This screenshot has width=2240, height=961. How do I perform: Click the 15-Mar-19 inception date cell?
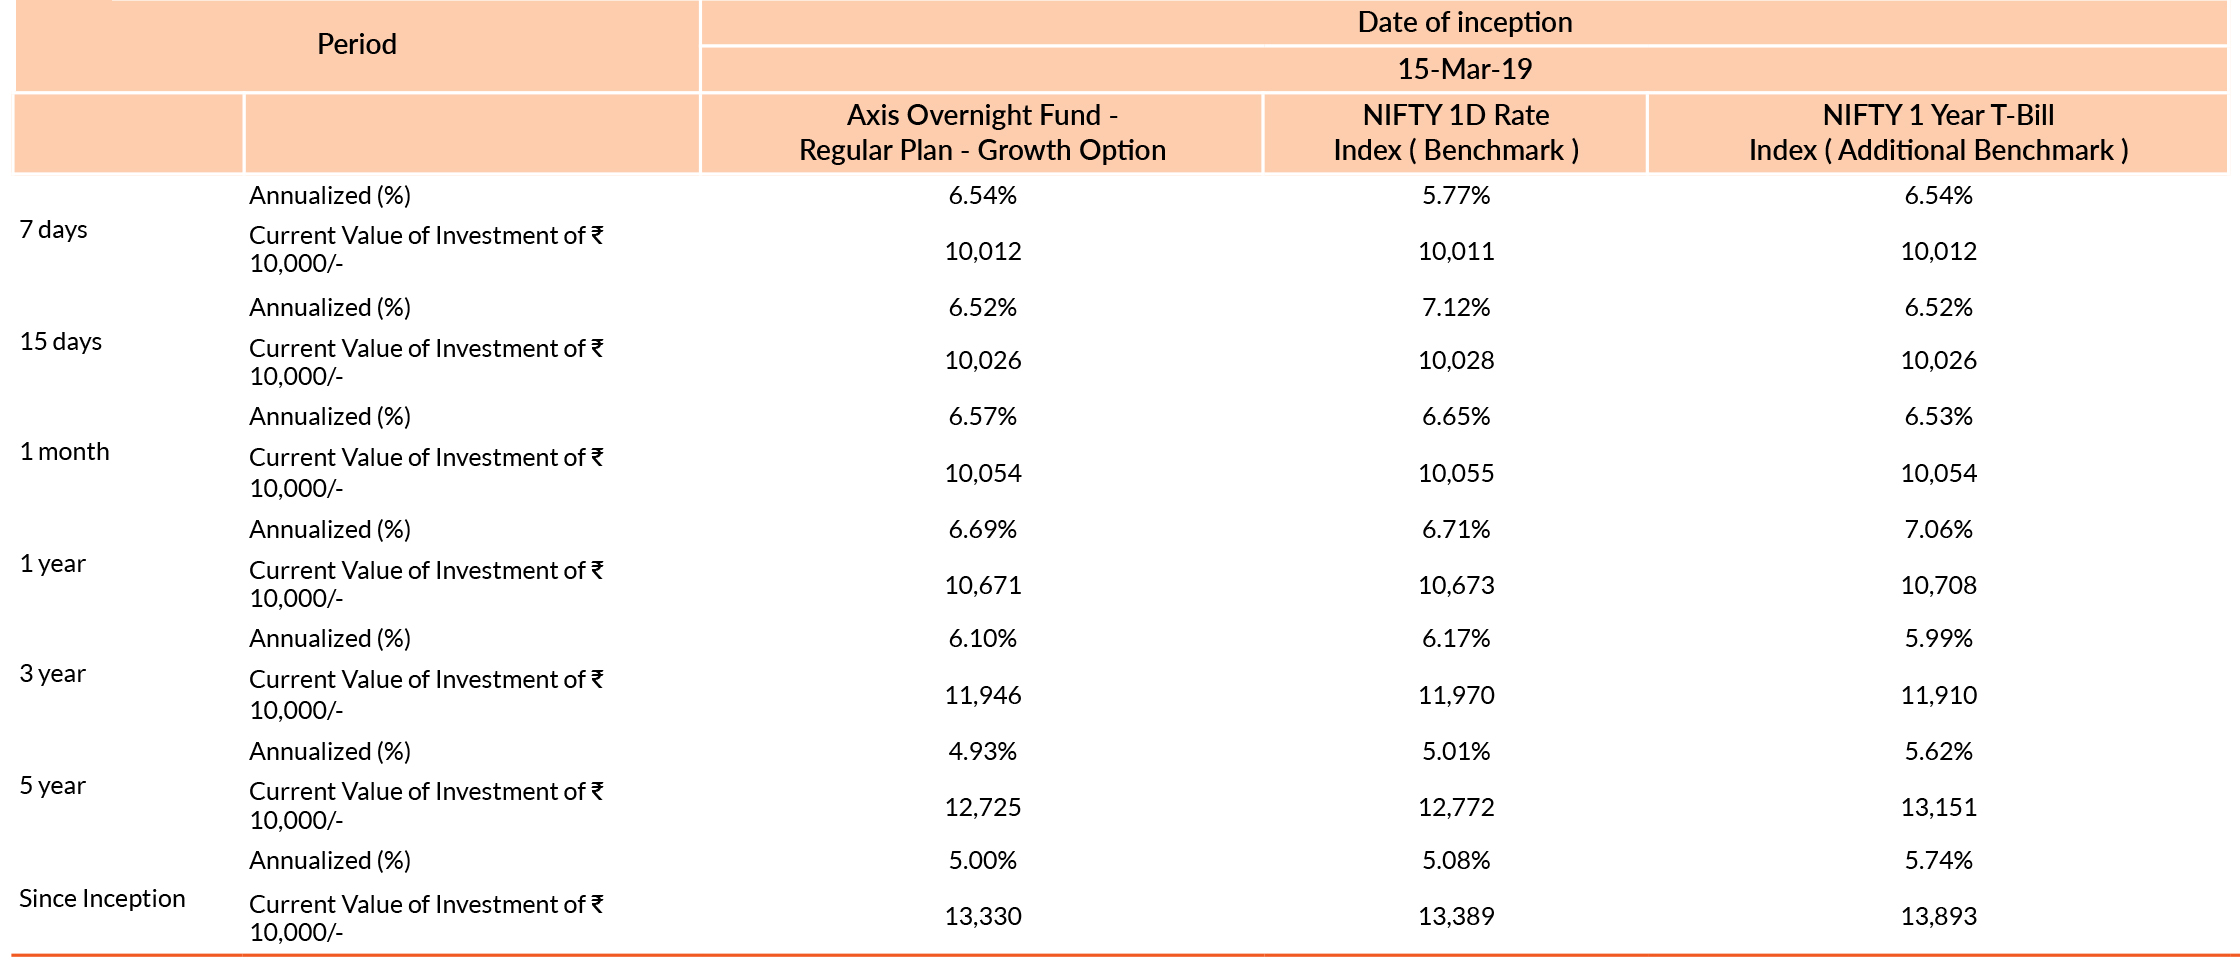point(1464,69)
